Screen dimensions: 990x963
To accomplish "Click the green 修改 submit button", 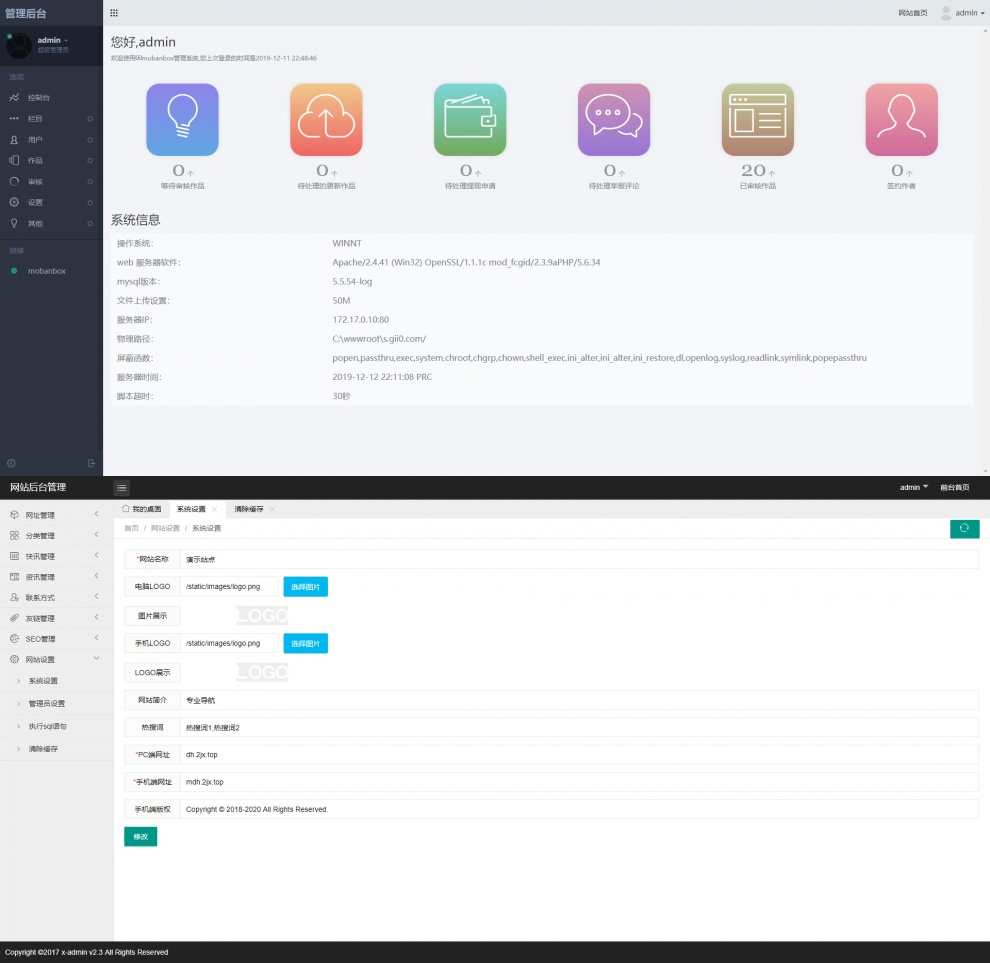I will [x=141, y=837].
